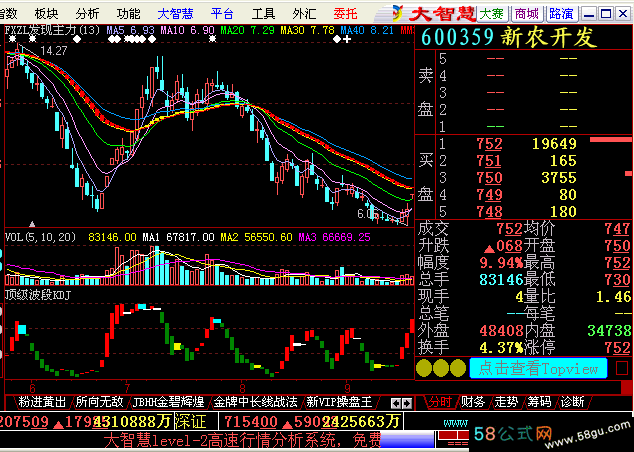Switch to the 新VIP操盘王 indicator tab
634x452 pixels.
point(339,402)
